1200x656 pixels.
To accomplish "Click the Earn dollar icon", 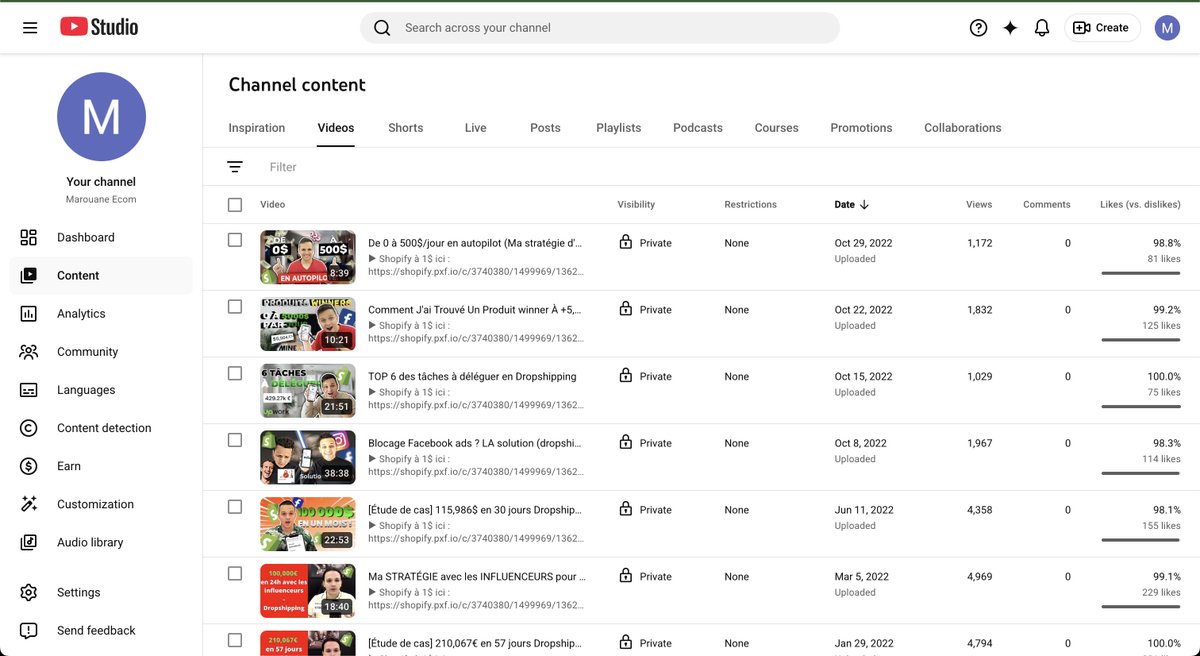I will [29, 466].
